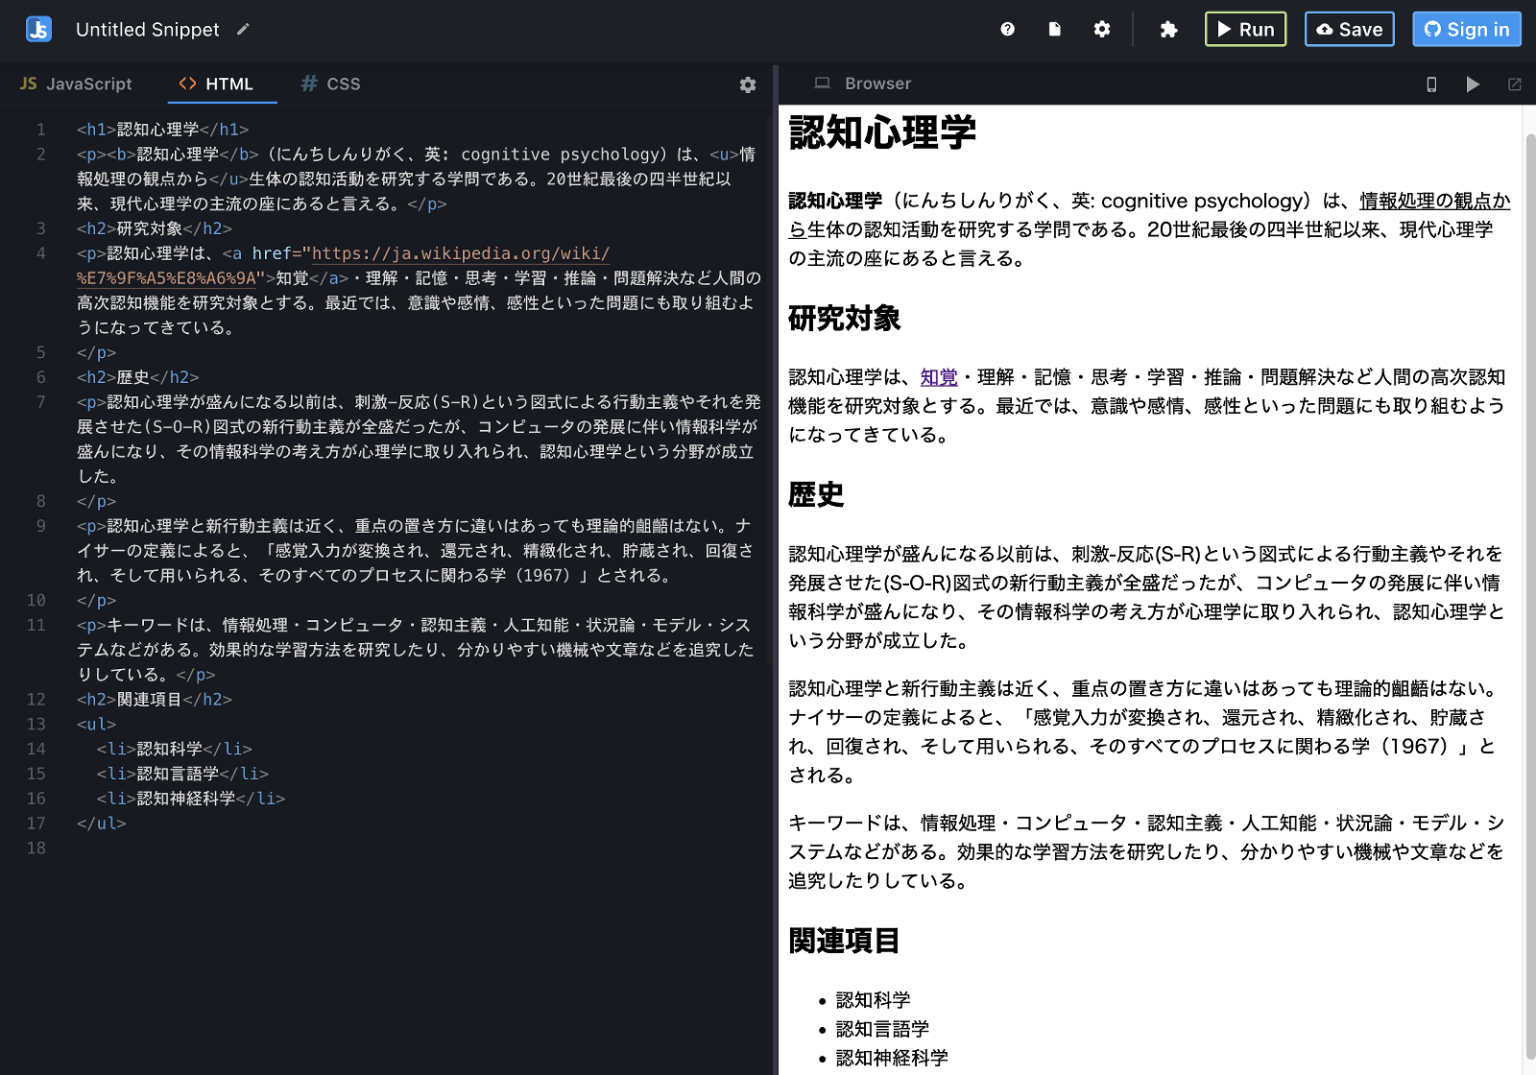Image resolution: width=1536 pixels, height=1075 pixels.
Task: Switch to the JavaScript tab
Action: (75, 84)
